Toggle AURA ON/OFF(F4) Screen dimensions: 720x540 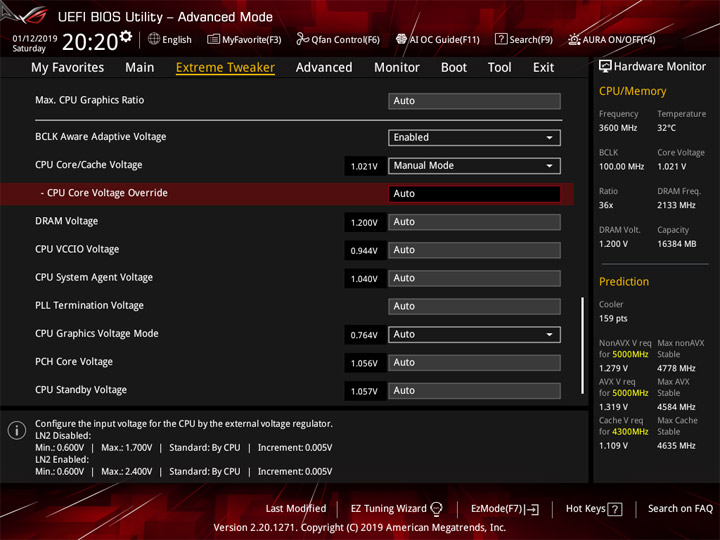[612, 39]
